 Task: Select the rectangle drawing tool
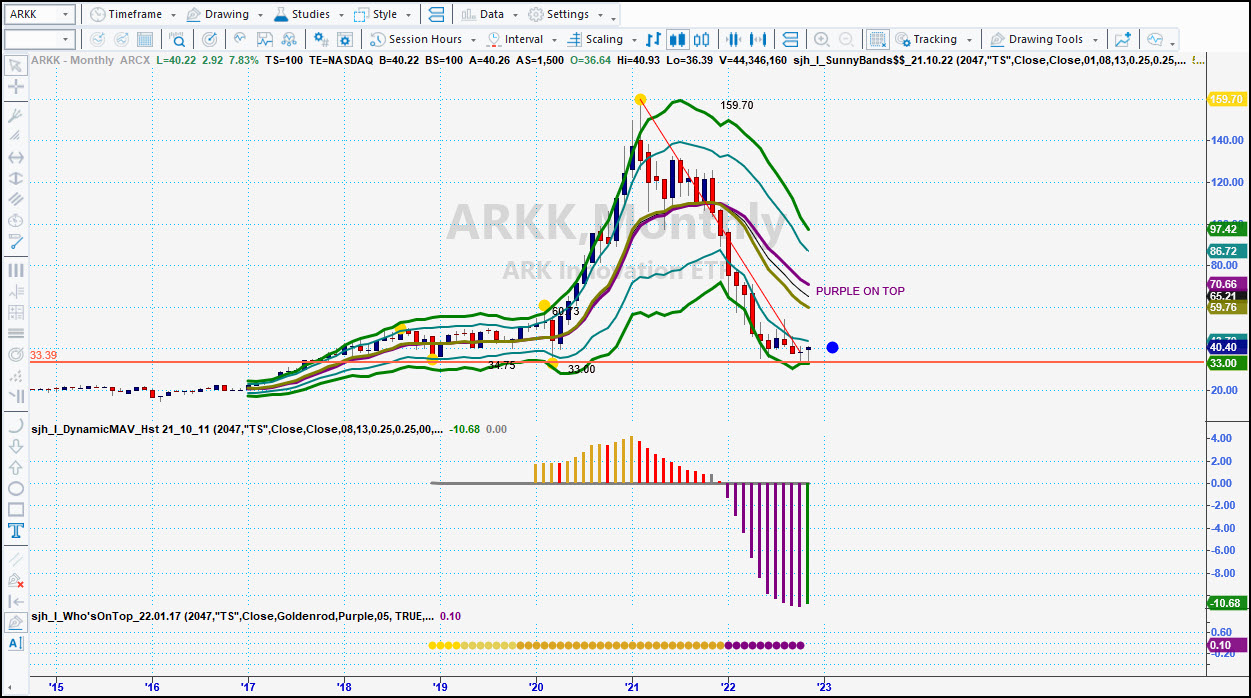point(16,509)
